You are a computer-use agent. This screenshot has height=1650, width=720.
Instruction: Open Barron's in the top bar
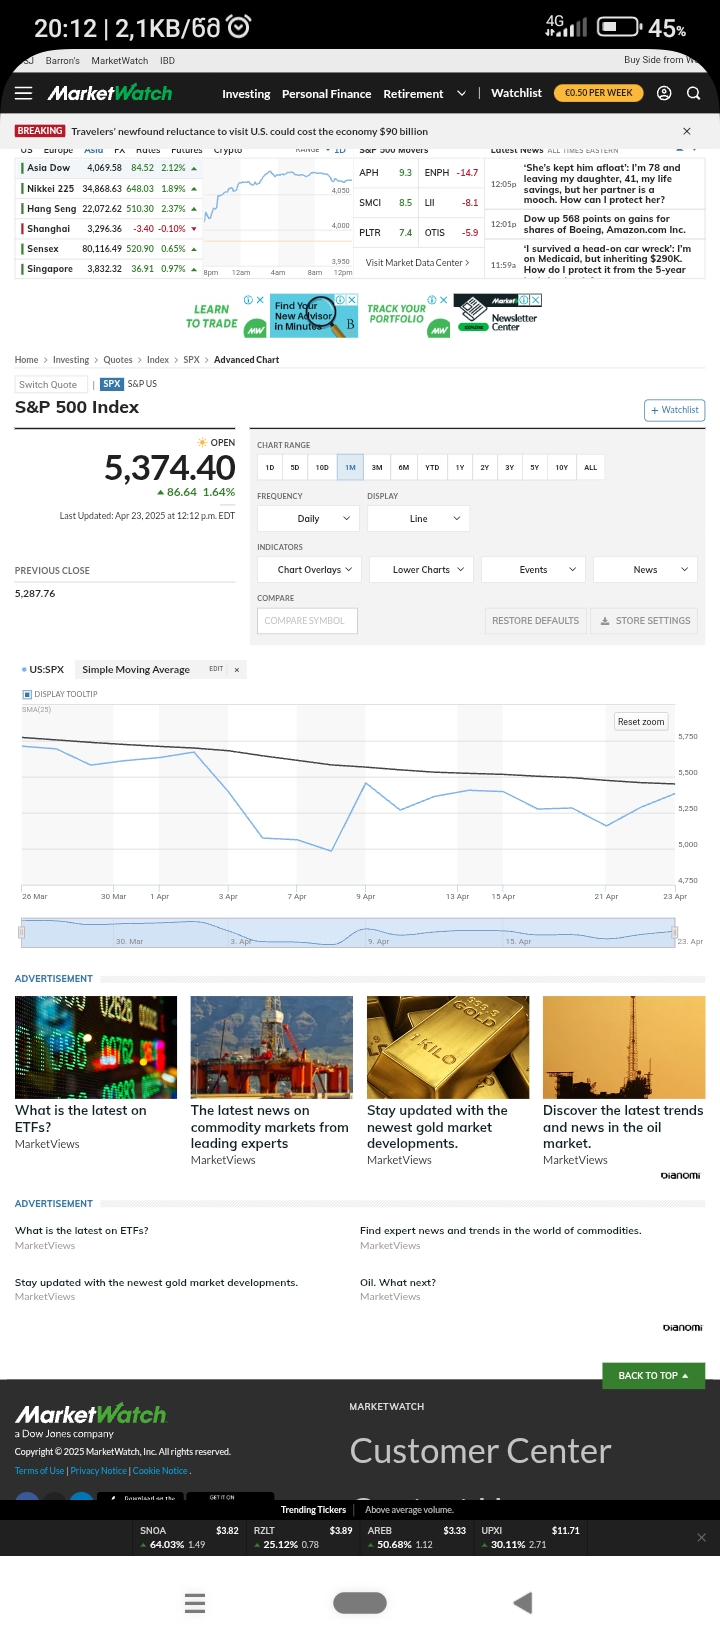coord(63,61)
